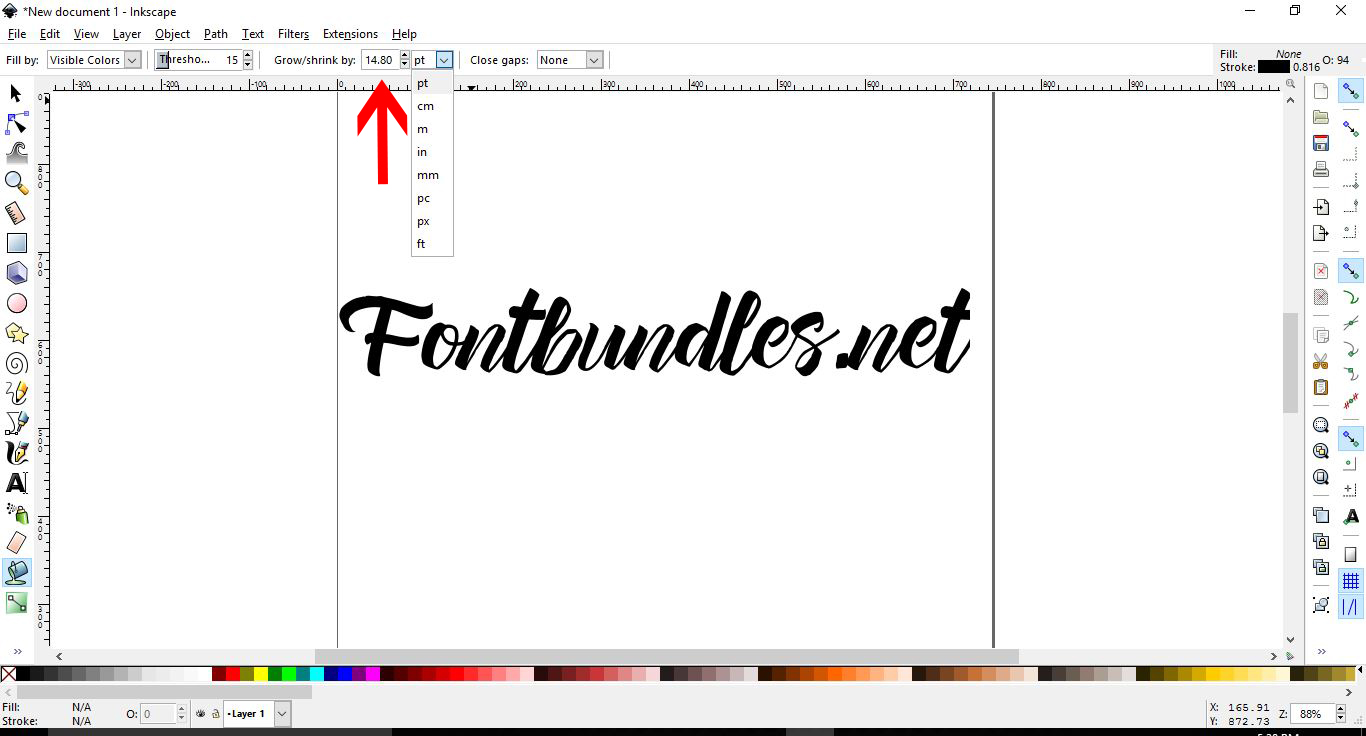1366x736 pixels.
Task: Pick the yellow palette swatch
Action: pos(261,674)
